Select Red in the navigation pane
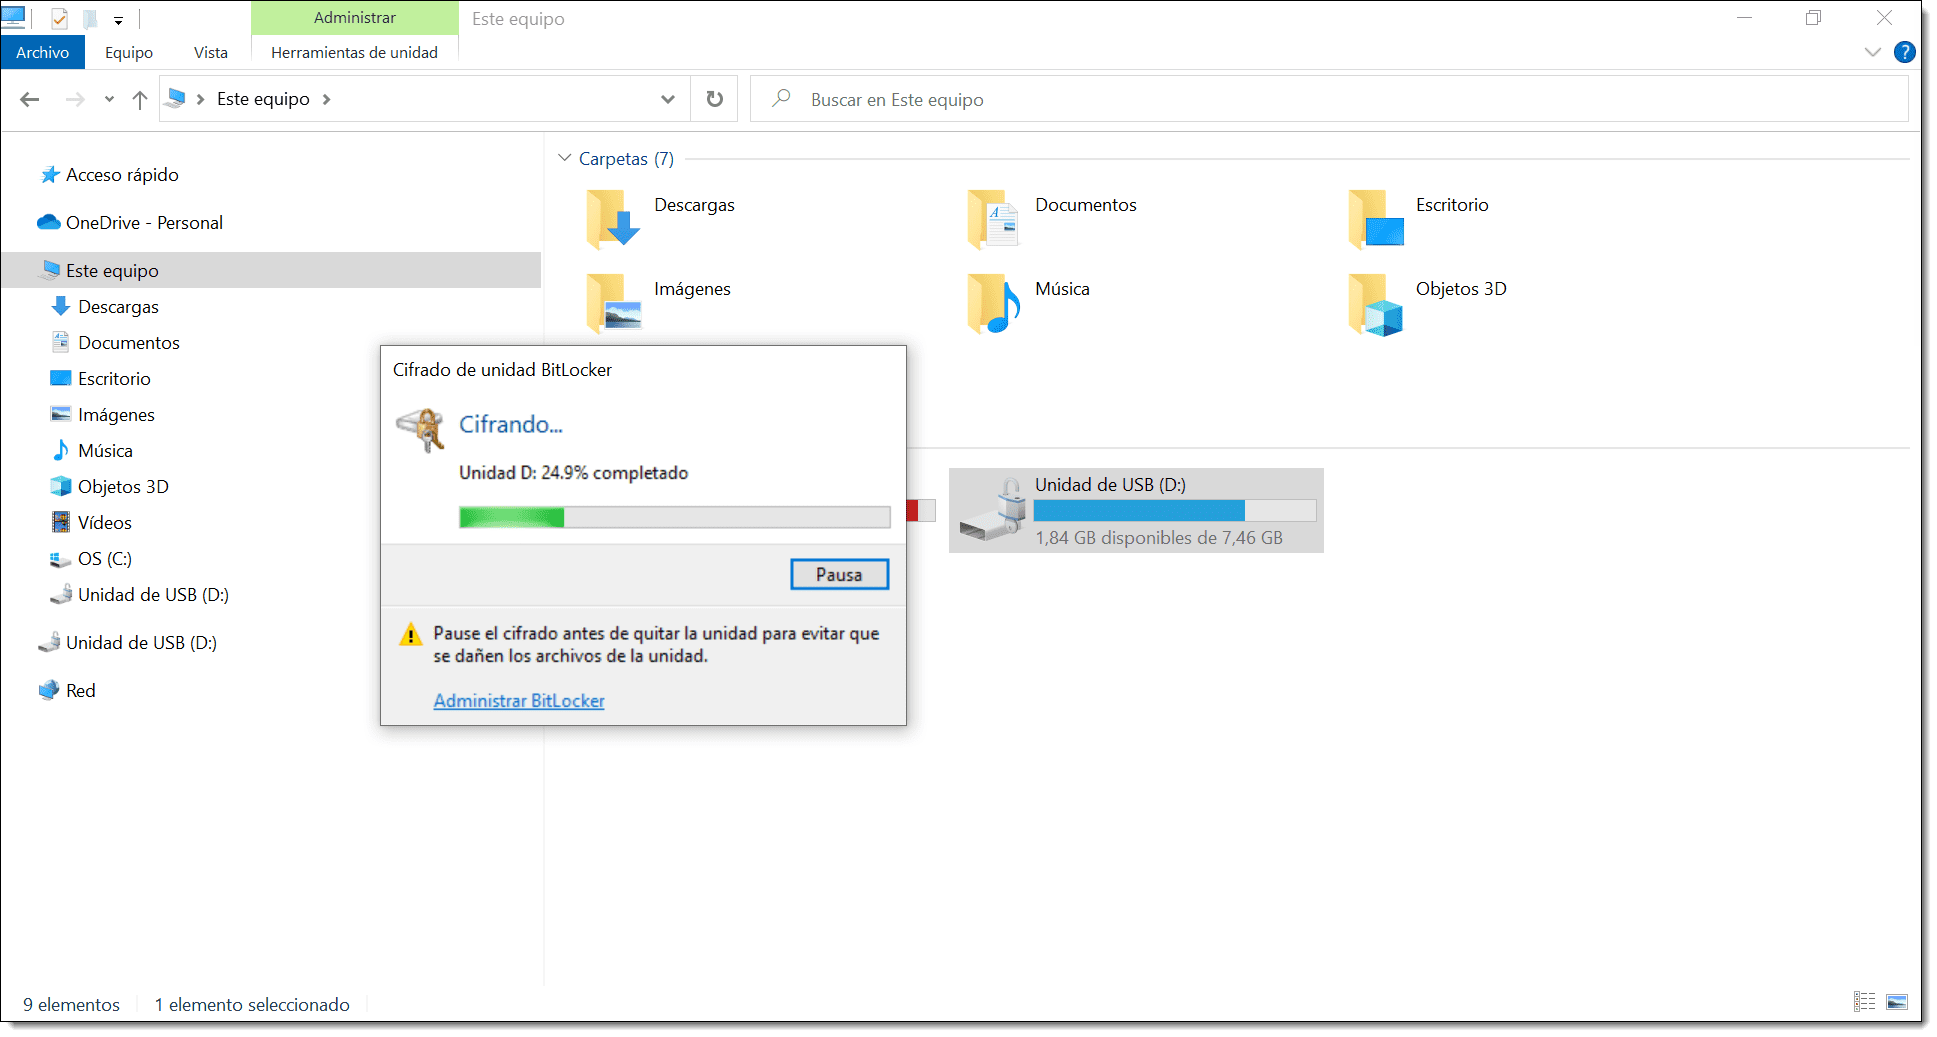Viewport: 1937px width, 1037px height. (80, 691)
